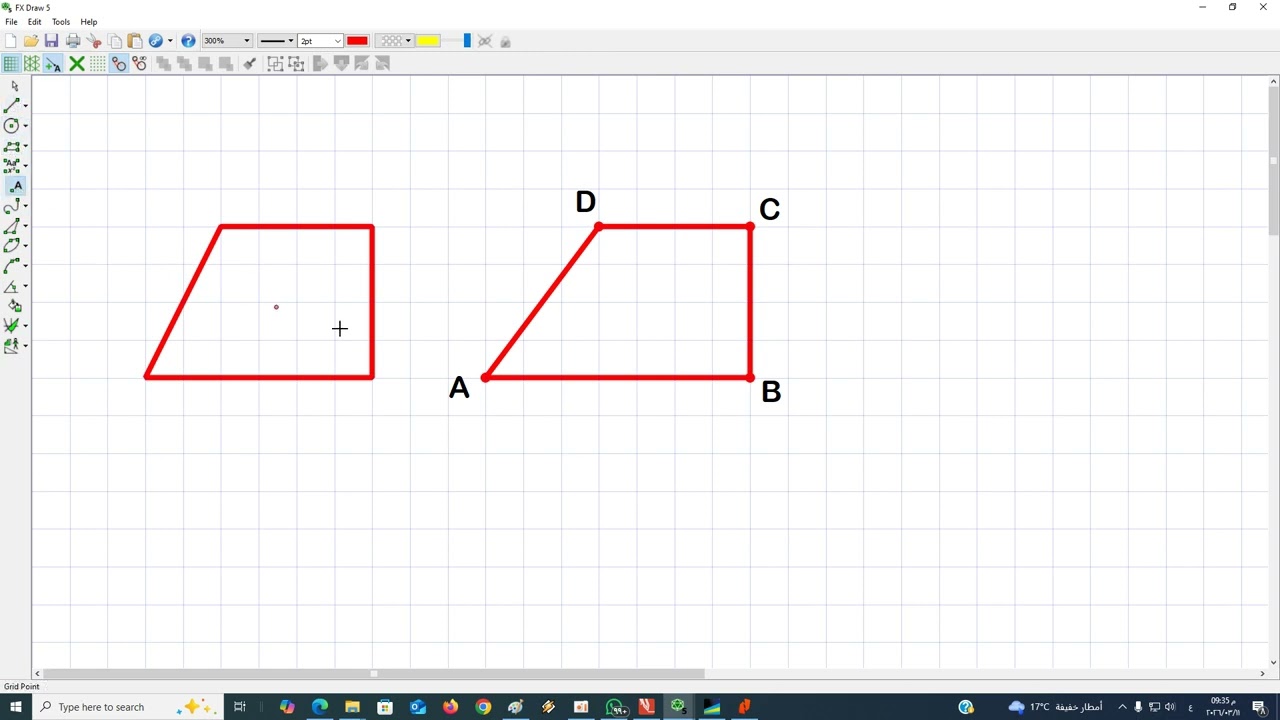Select the Line segment tool
This screenshot has height=720, width=1280.
point(12,105)
